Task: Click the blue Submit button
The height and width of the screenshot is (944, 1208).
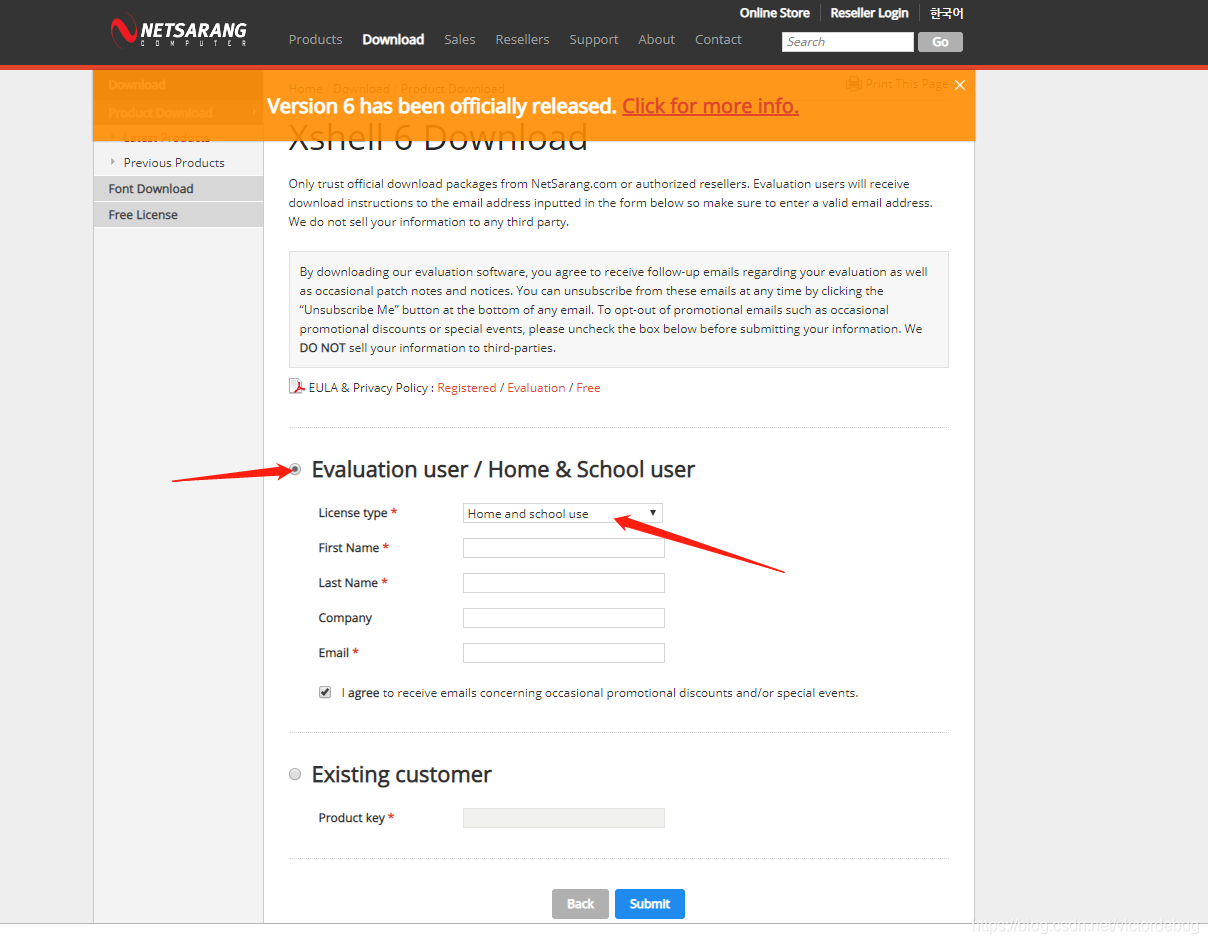Action: [x=650, y=904]
